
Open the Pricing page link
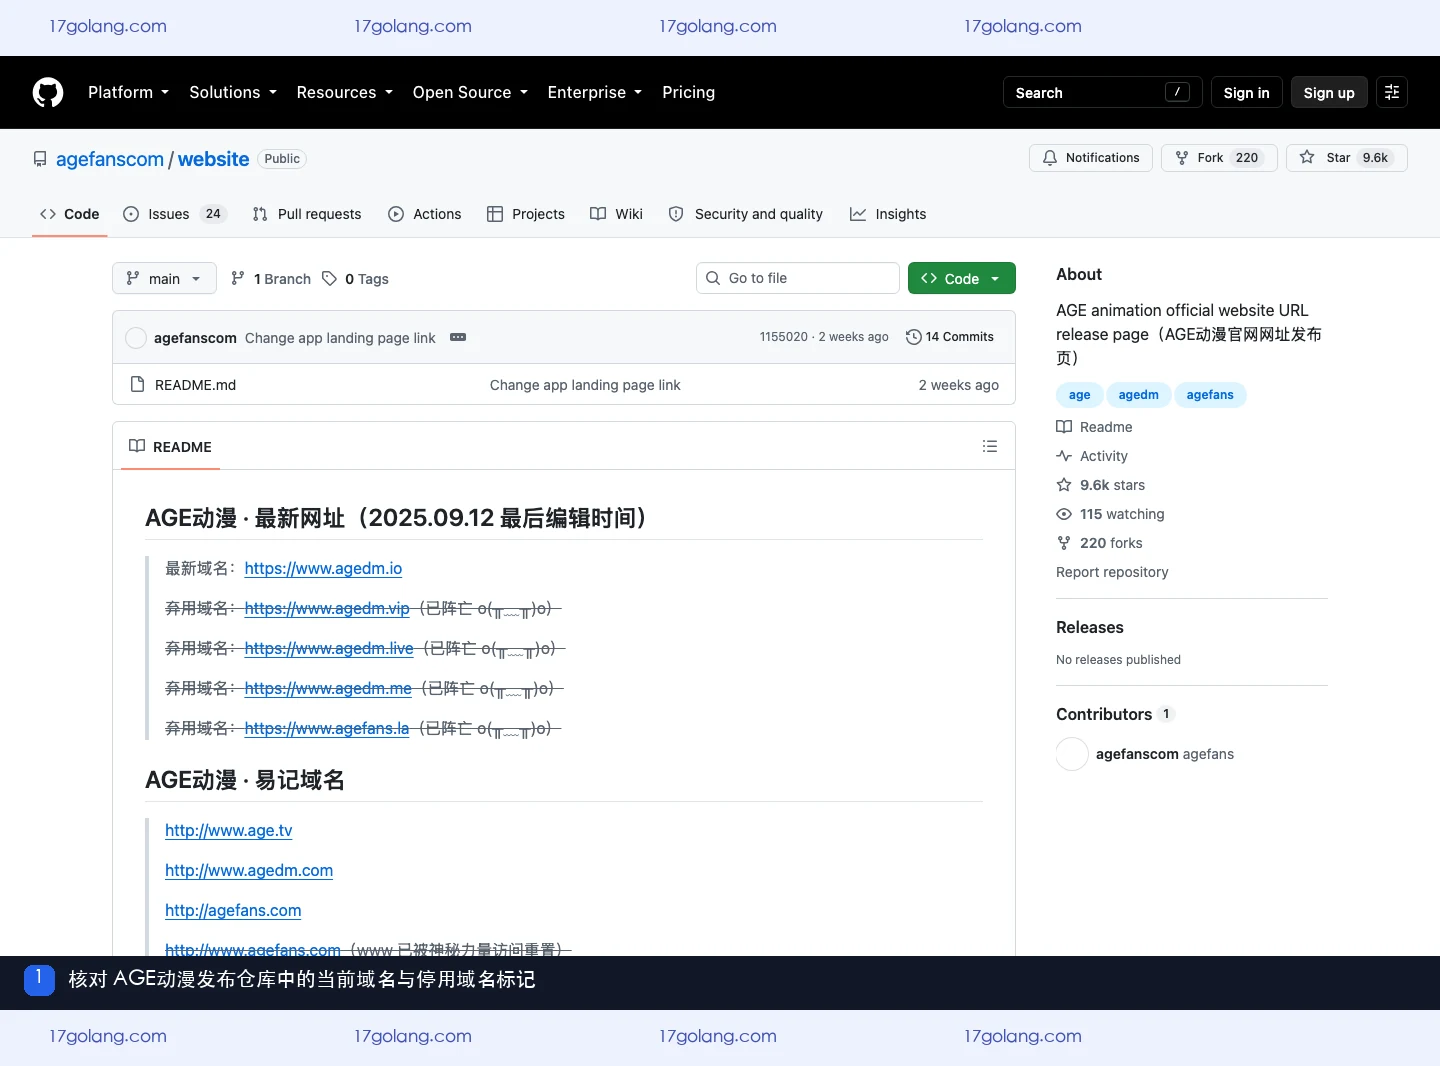[689, 92]
